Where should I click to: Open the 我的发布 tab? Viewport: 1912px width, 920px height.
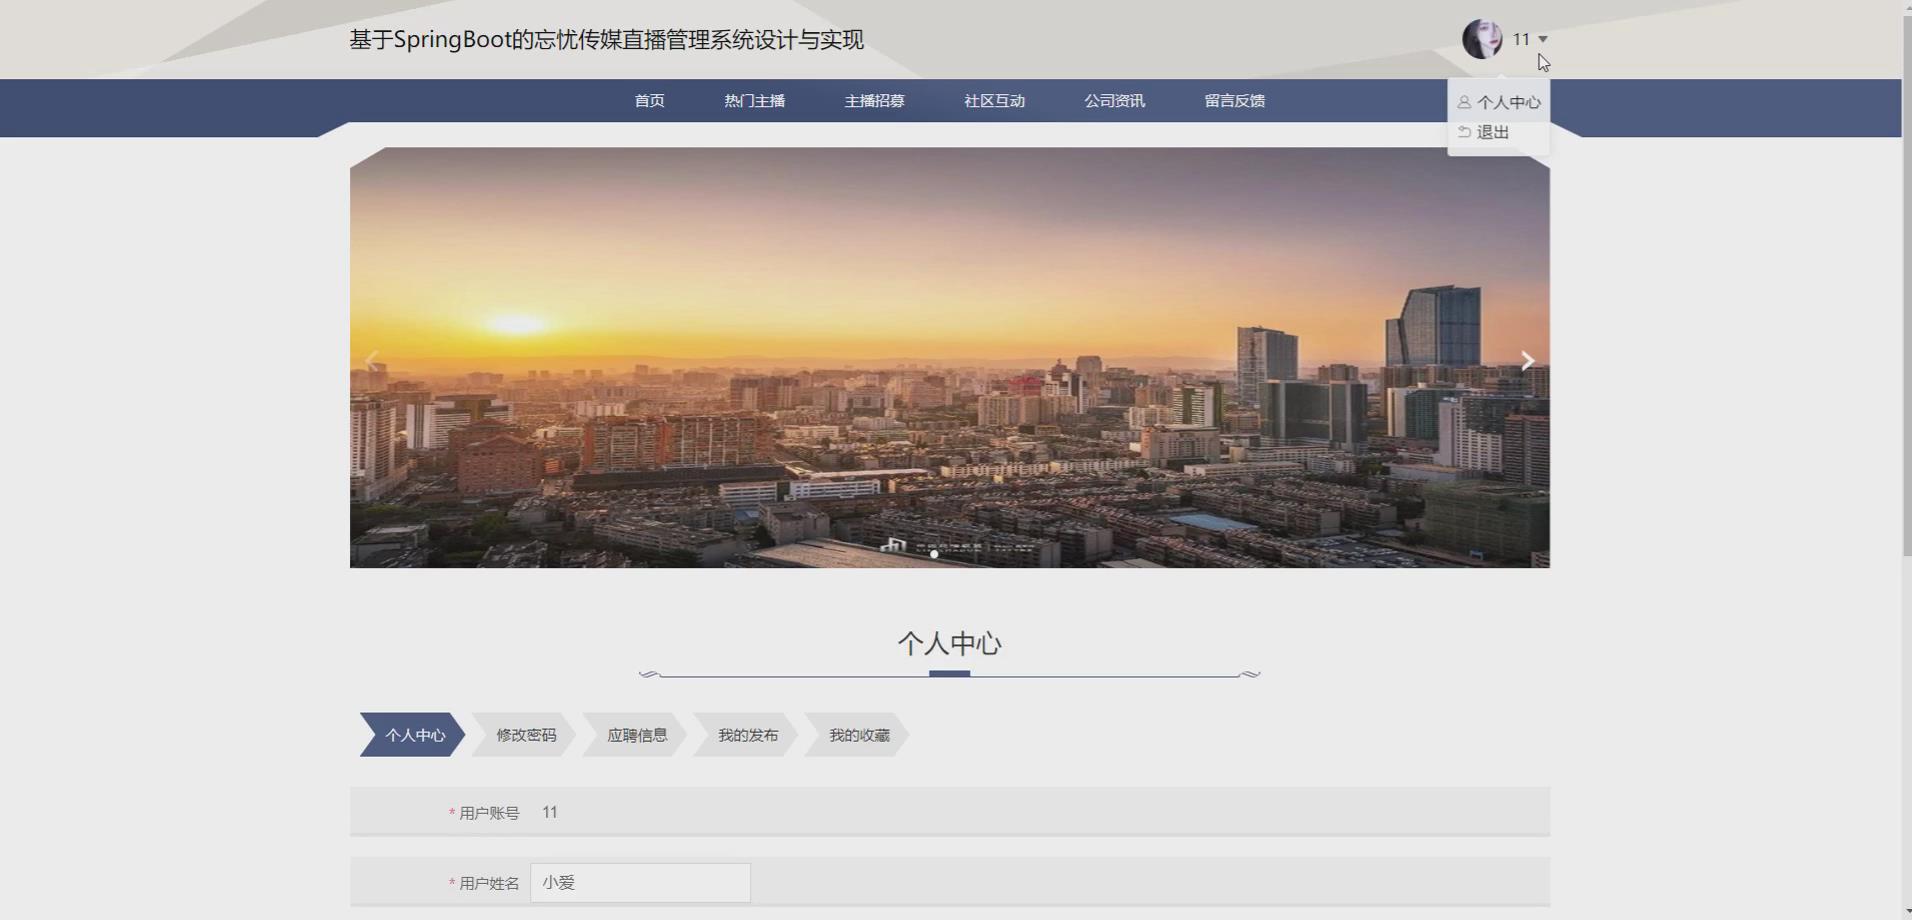point(747,735)
